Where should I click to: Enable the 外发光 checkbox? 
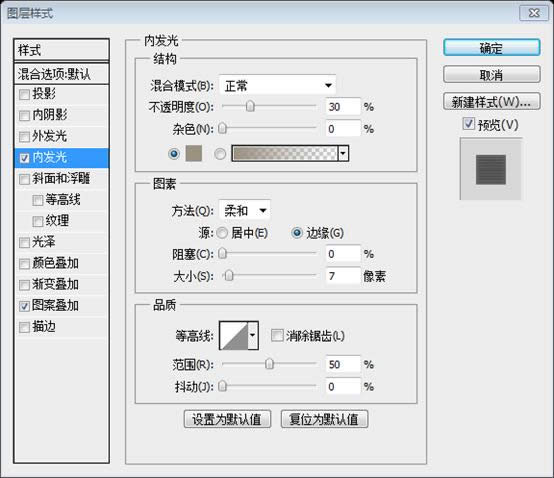point(24,137)
